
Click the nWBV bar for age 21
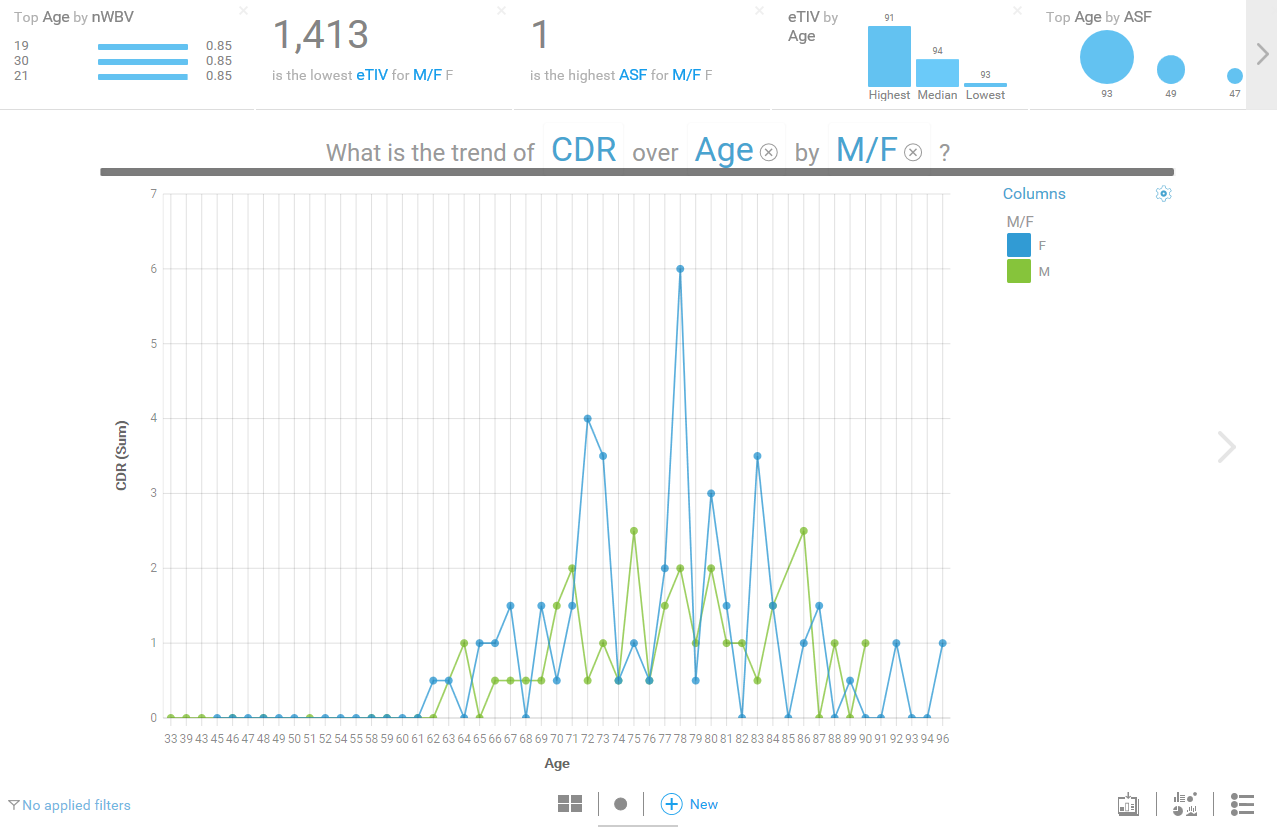(x=143, y=76)
